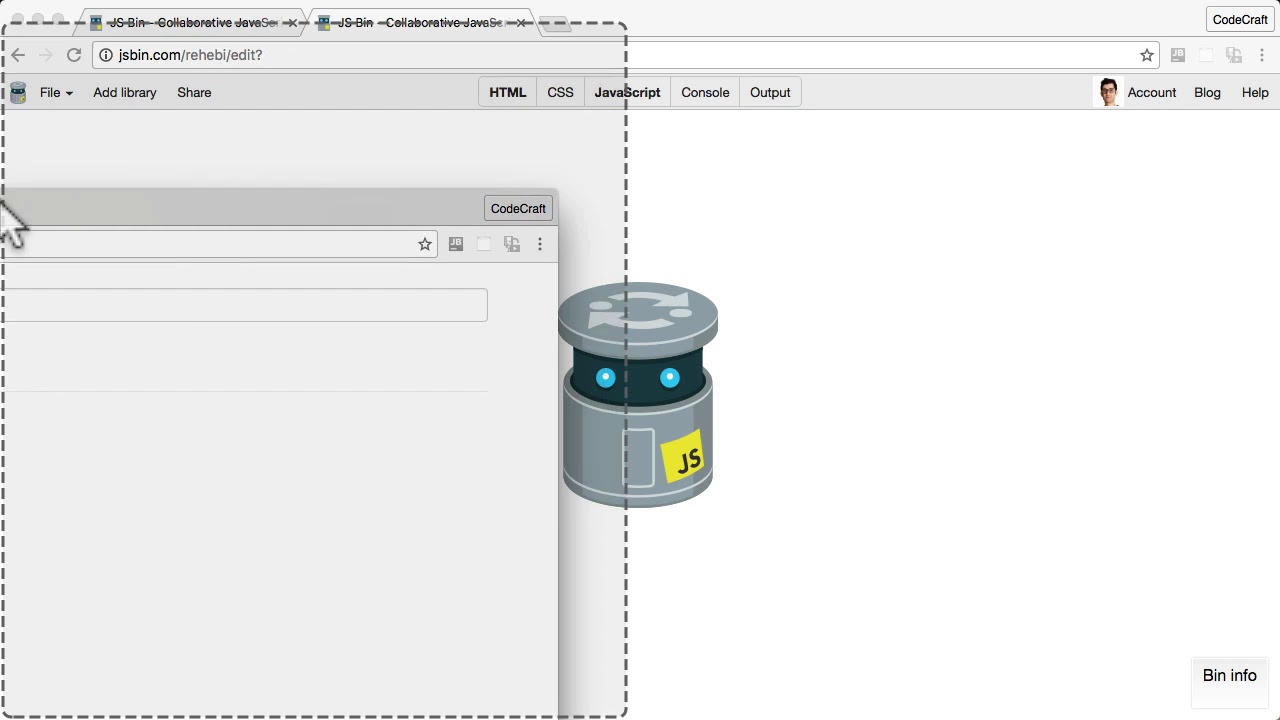
Task: Close the second JS Bin tab
Action: pos(520,22)
